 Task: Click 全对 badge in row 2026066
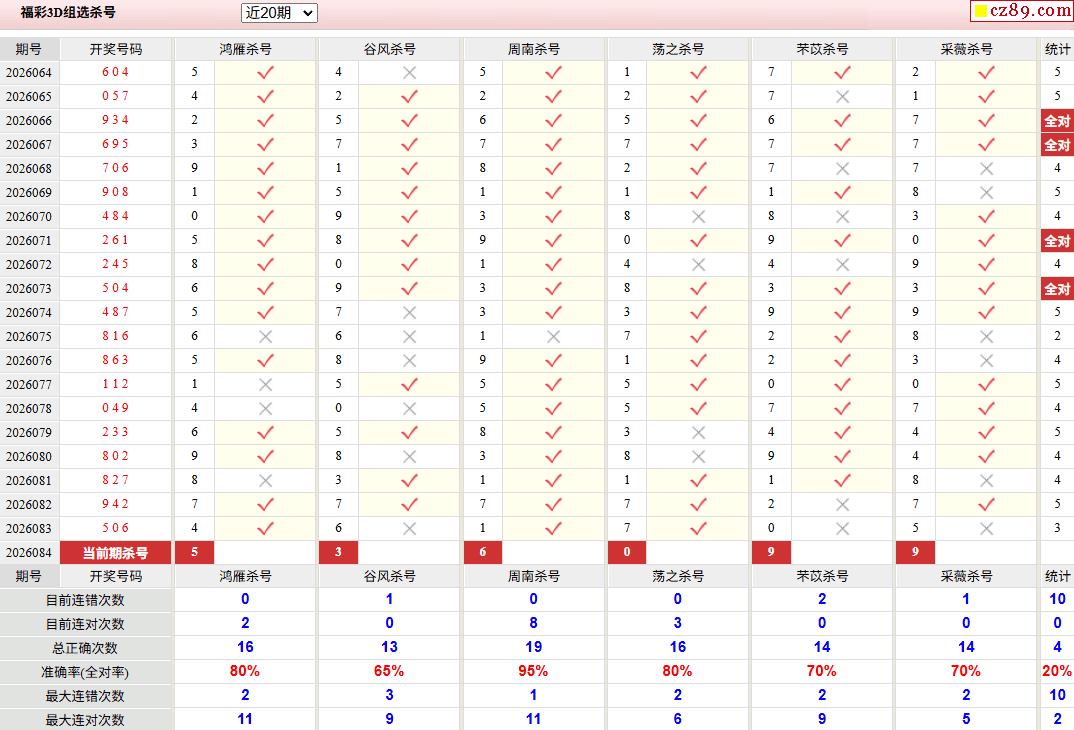[1057, 121]
